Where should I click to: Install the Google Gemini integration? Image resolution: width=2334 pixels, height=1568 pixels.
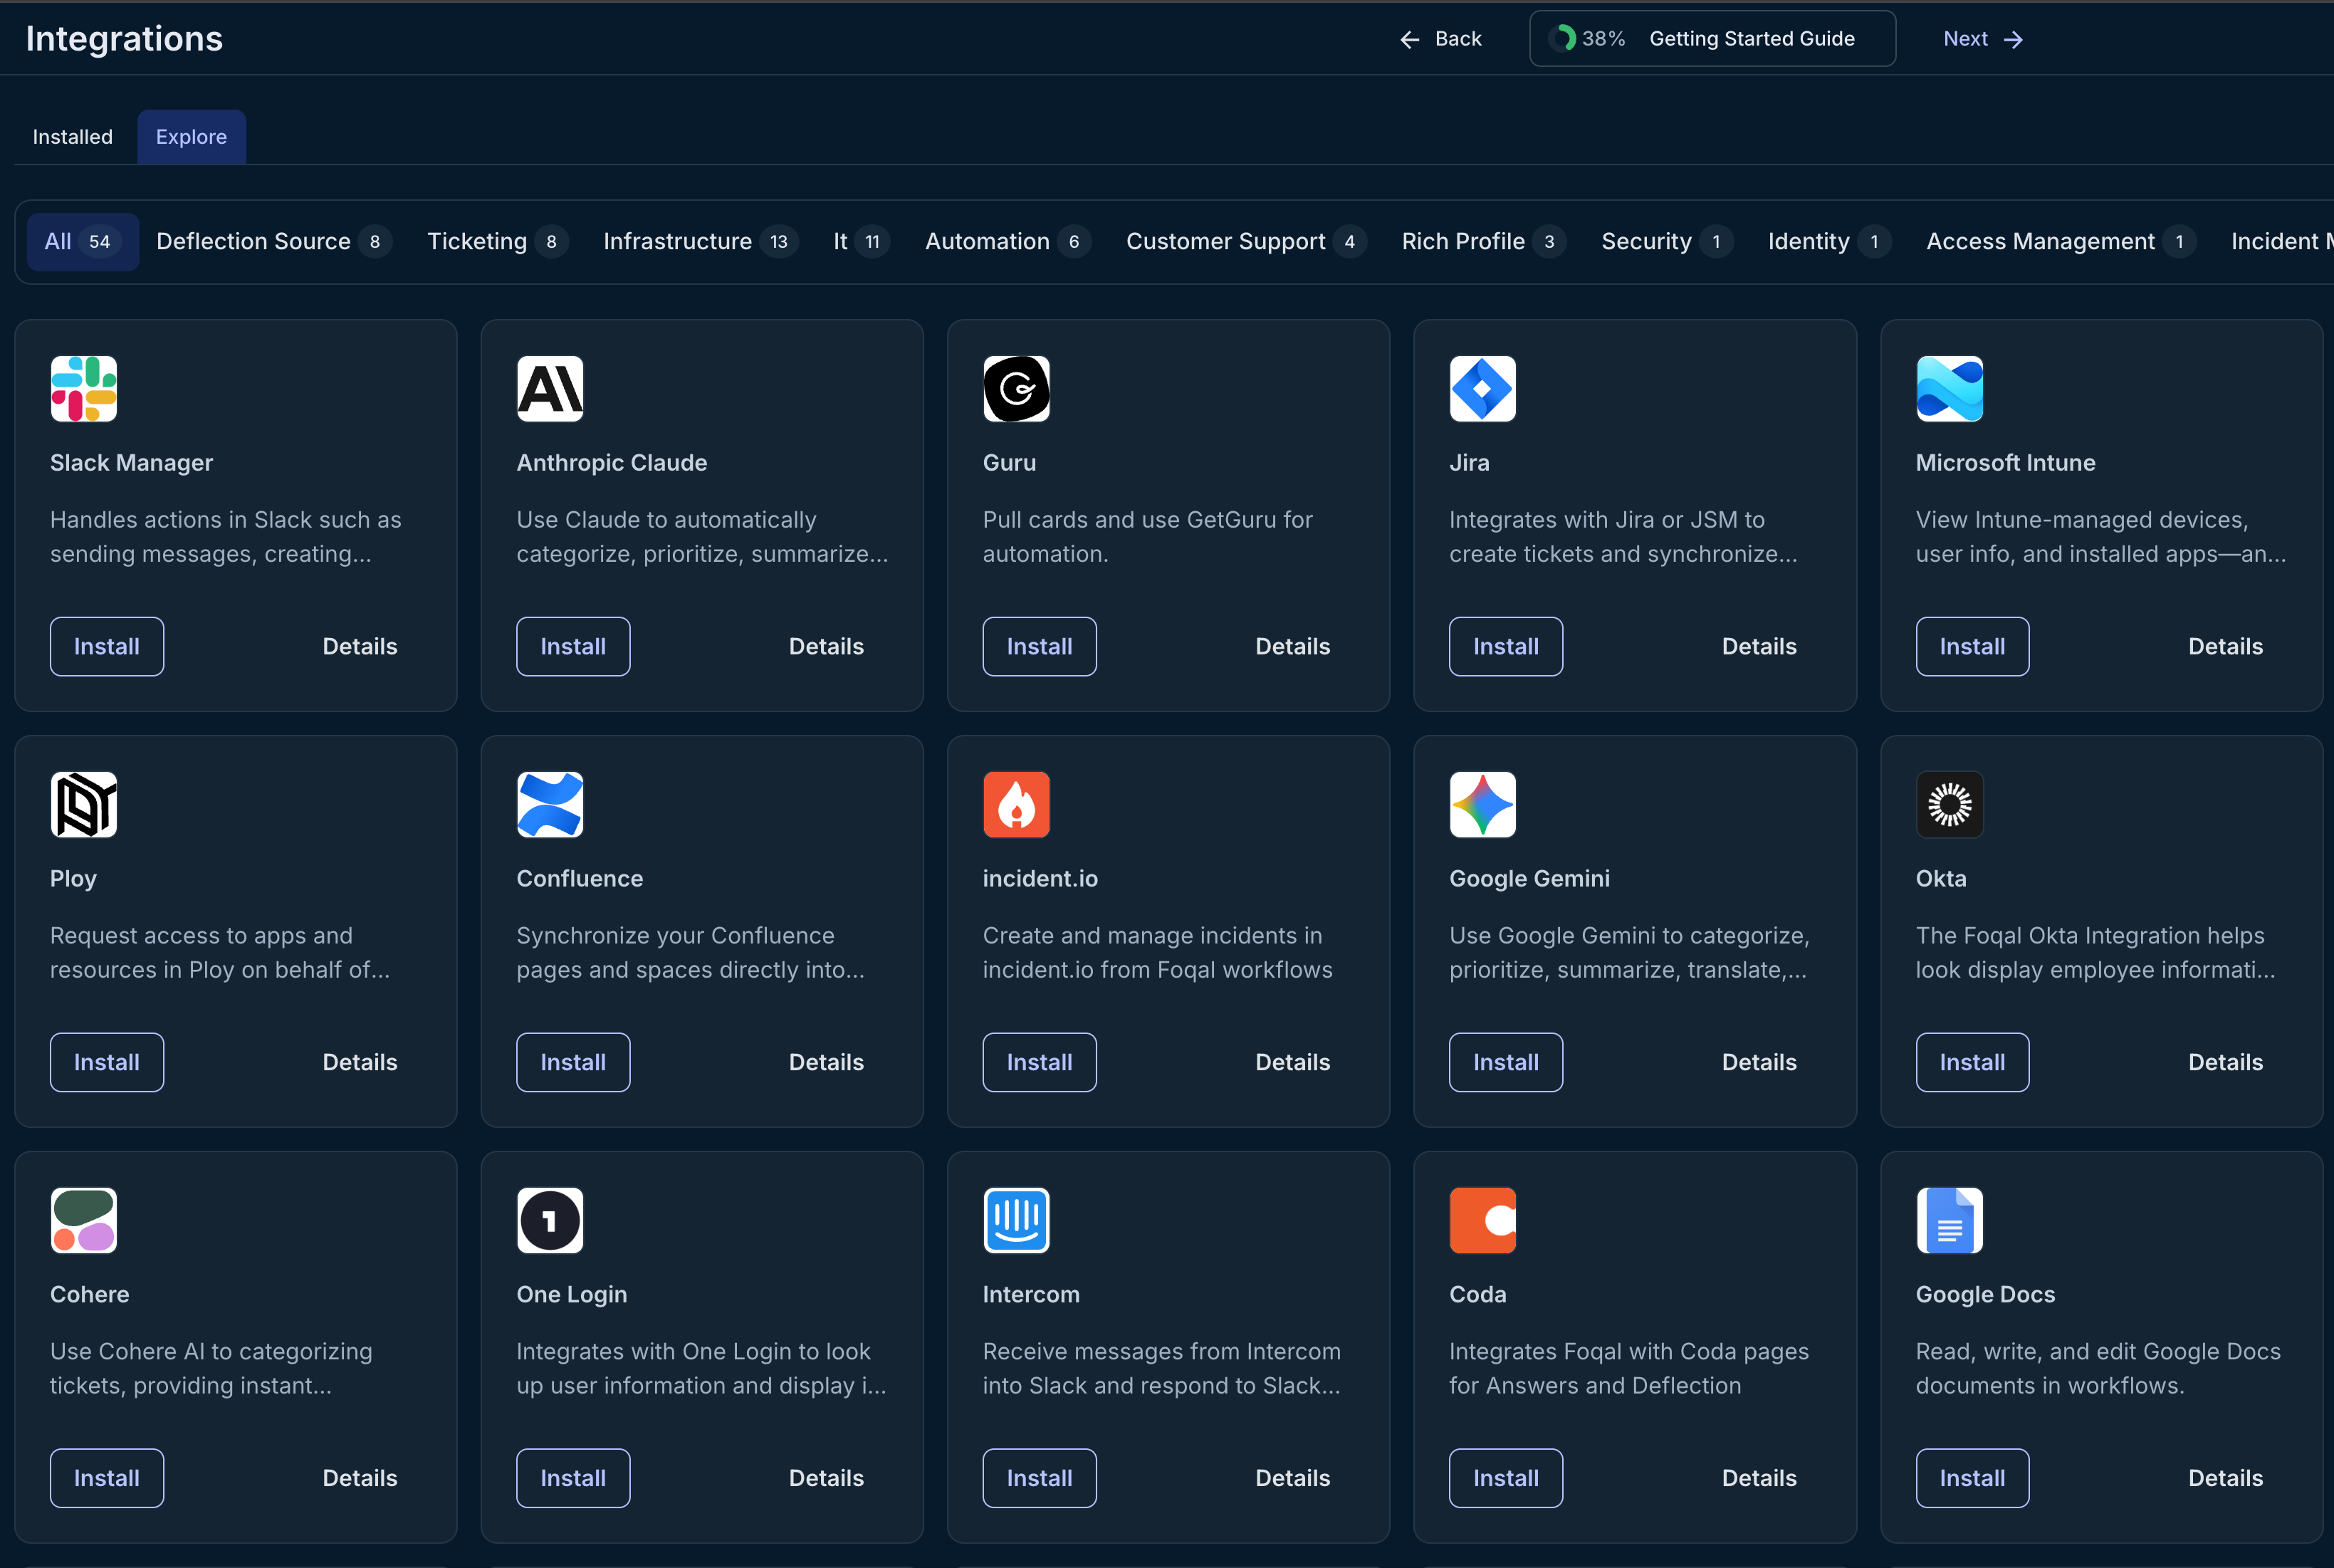pyautogui.click(x=1506, y=1063)
